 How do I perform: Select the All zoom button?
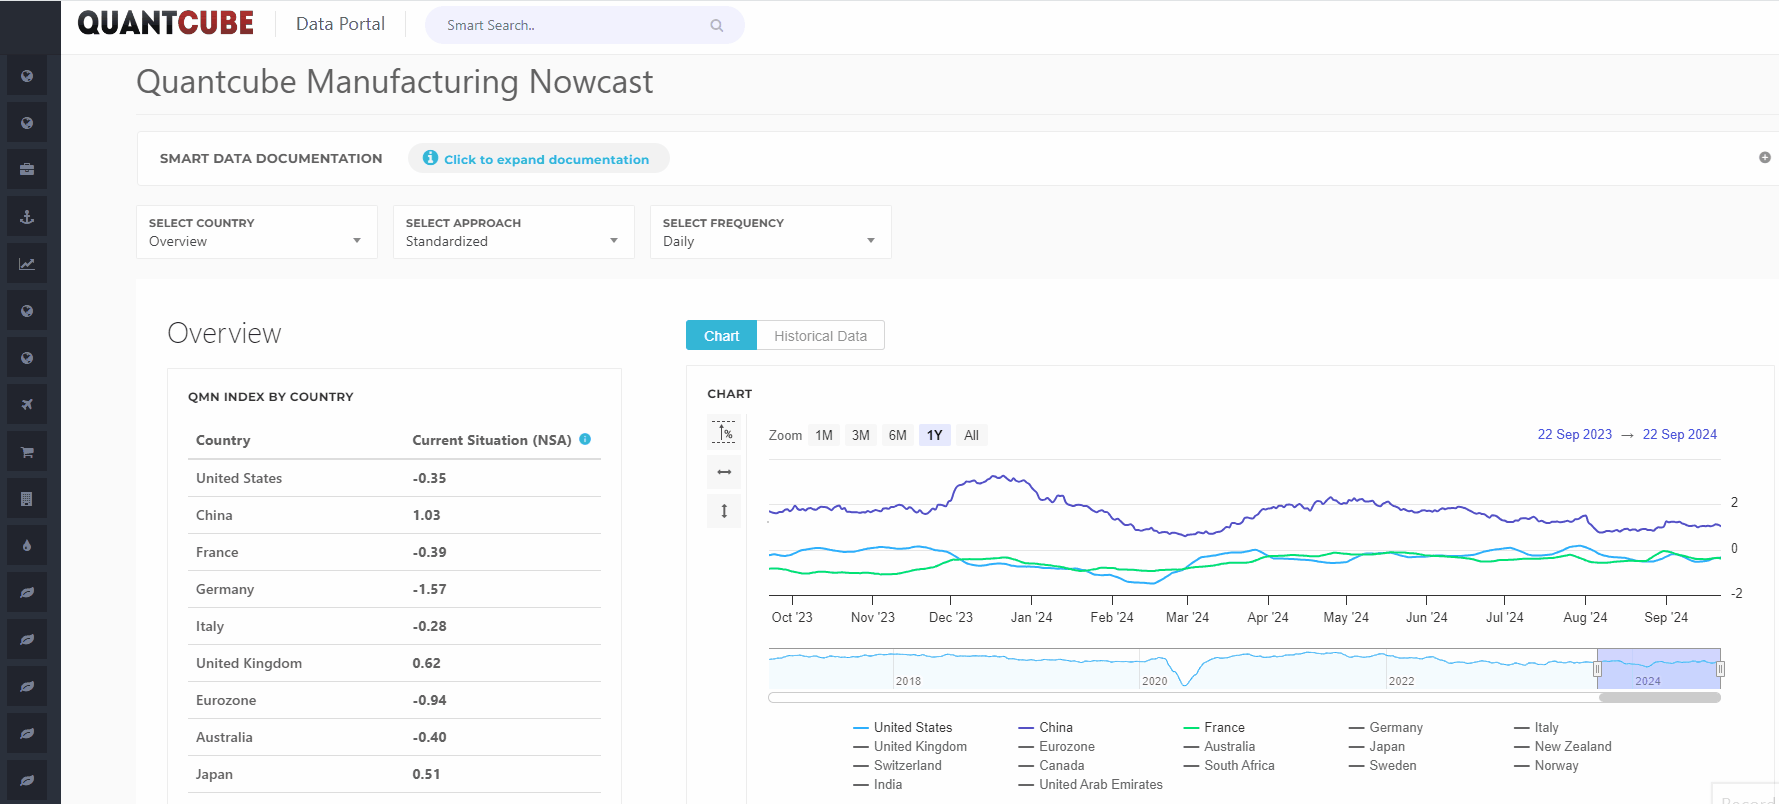point(971,435)
